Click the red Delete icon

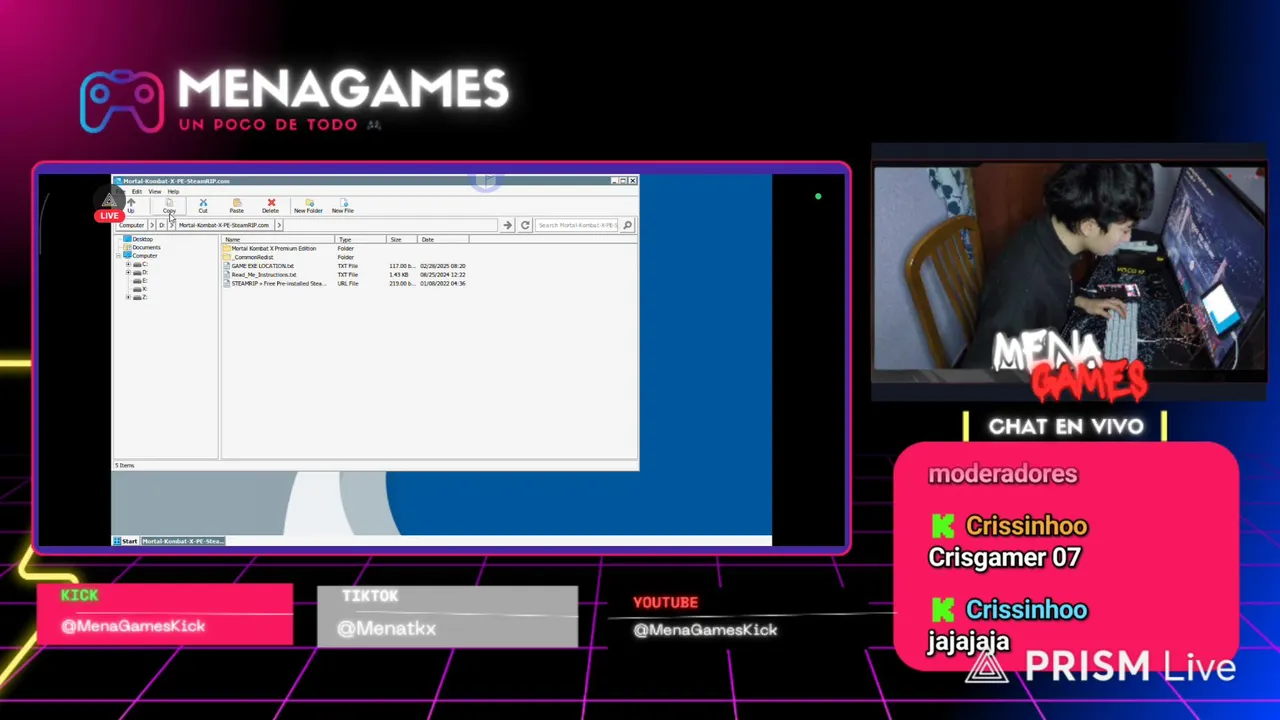[271, 202]
